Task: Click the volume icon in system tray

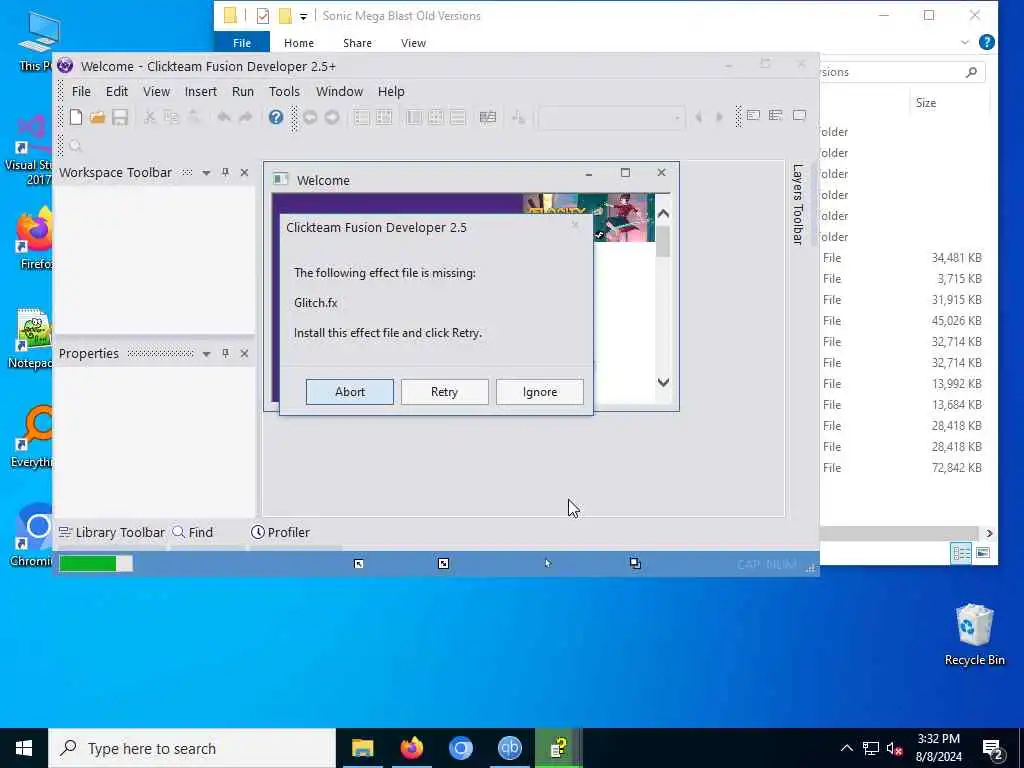Action: [895, 748]
